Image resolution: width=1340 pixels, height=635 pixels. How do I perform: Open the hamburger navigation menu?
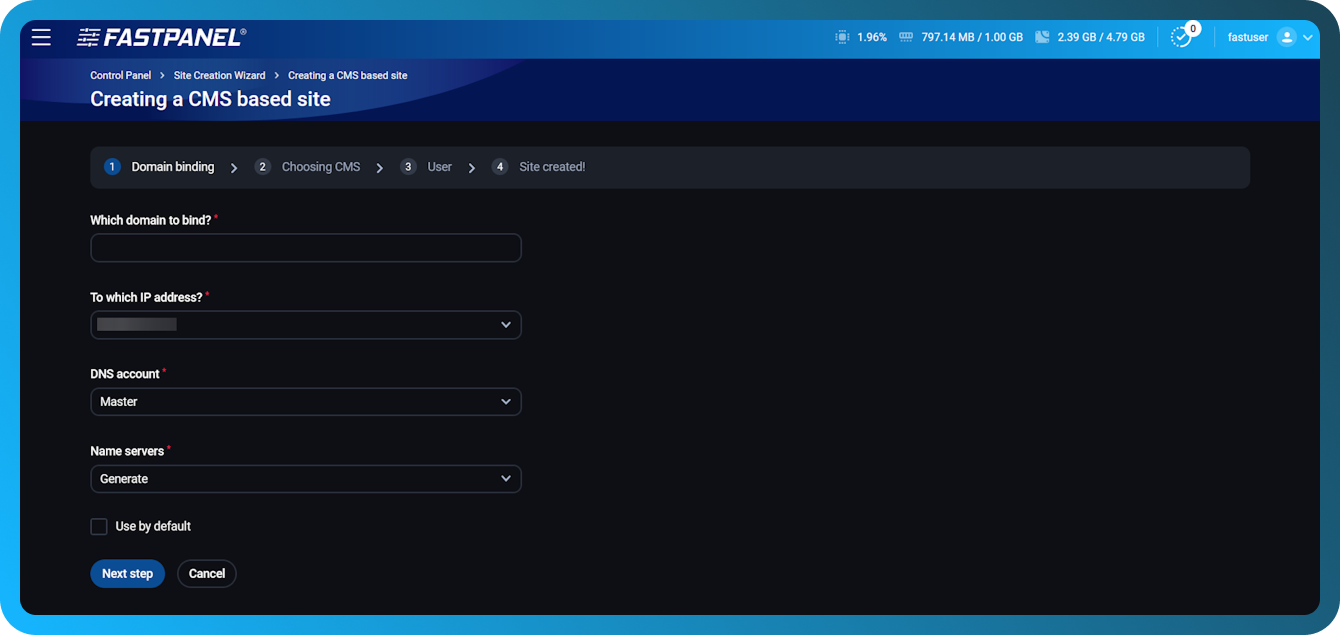[41, 37]
